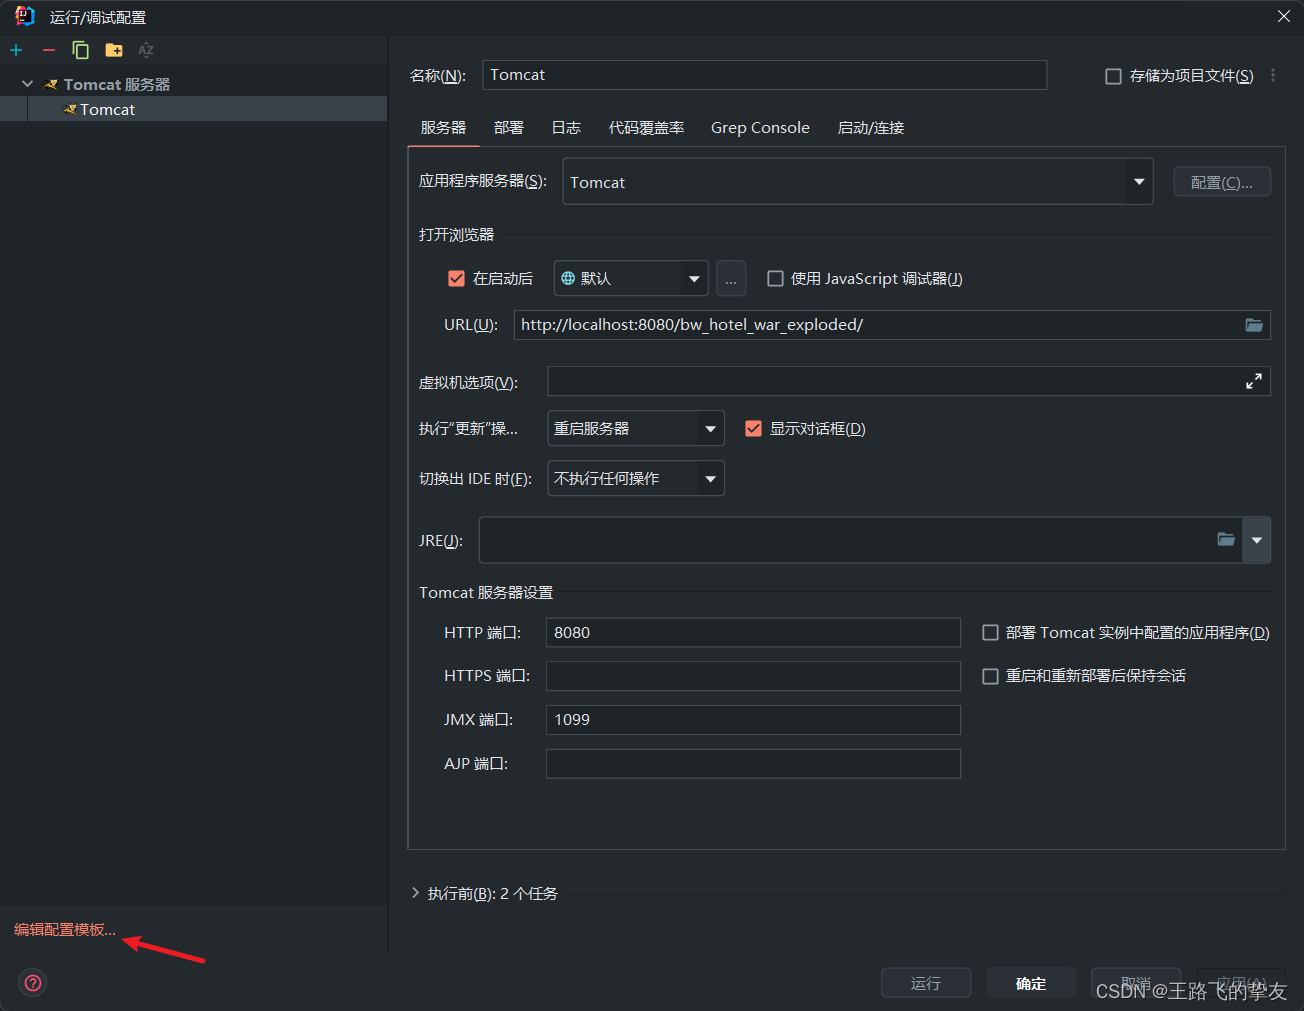Create a new configuration folder
The image size is (1304, 1011).
pyautogui.click(x=114, y=50)
